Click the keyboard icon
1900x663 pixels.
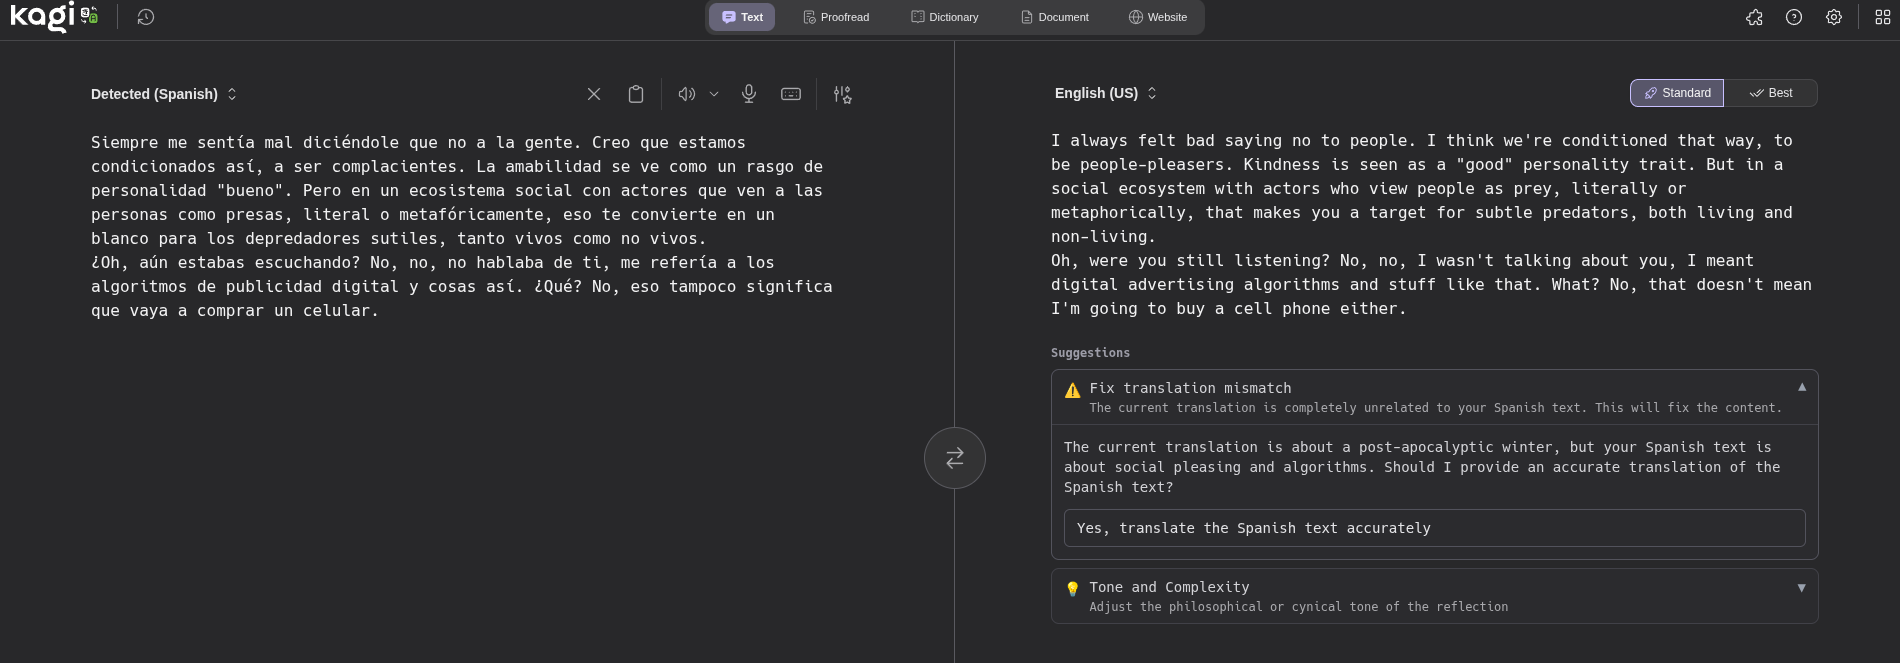(791, 94)
